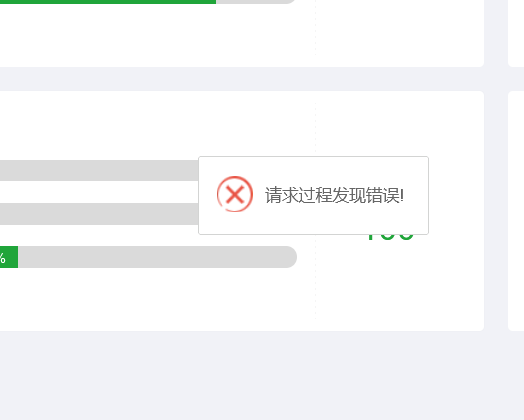
Task: Click the green filled part of top progress bar
Action: click(108, 1)
